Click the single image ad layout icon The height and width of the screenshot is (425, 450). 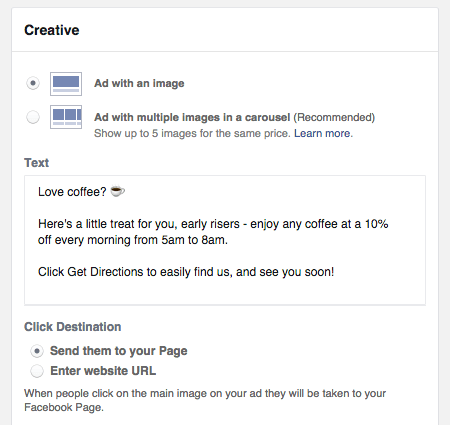pos(66,84)
